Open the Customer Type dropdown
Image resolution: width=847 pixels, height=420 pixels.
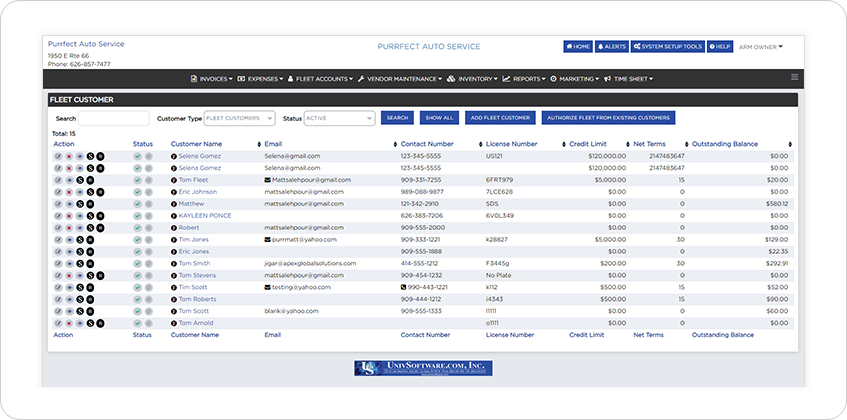(239, 118)
